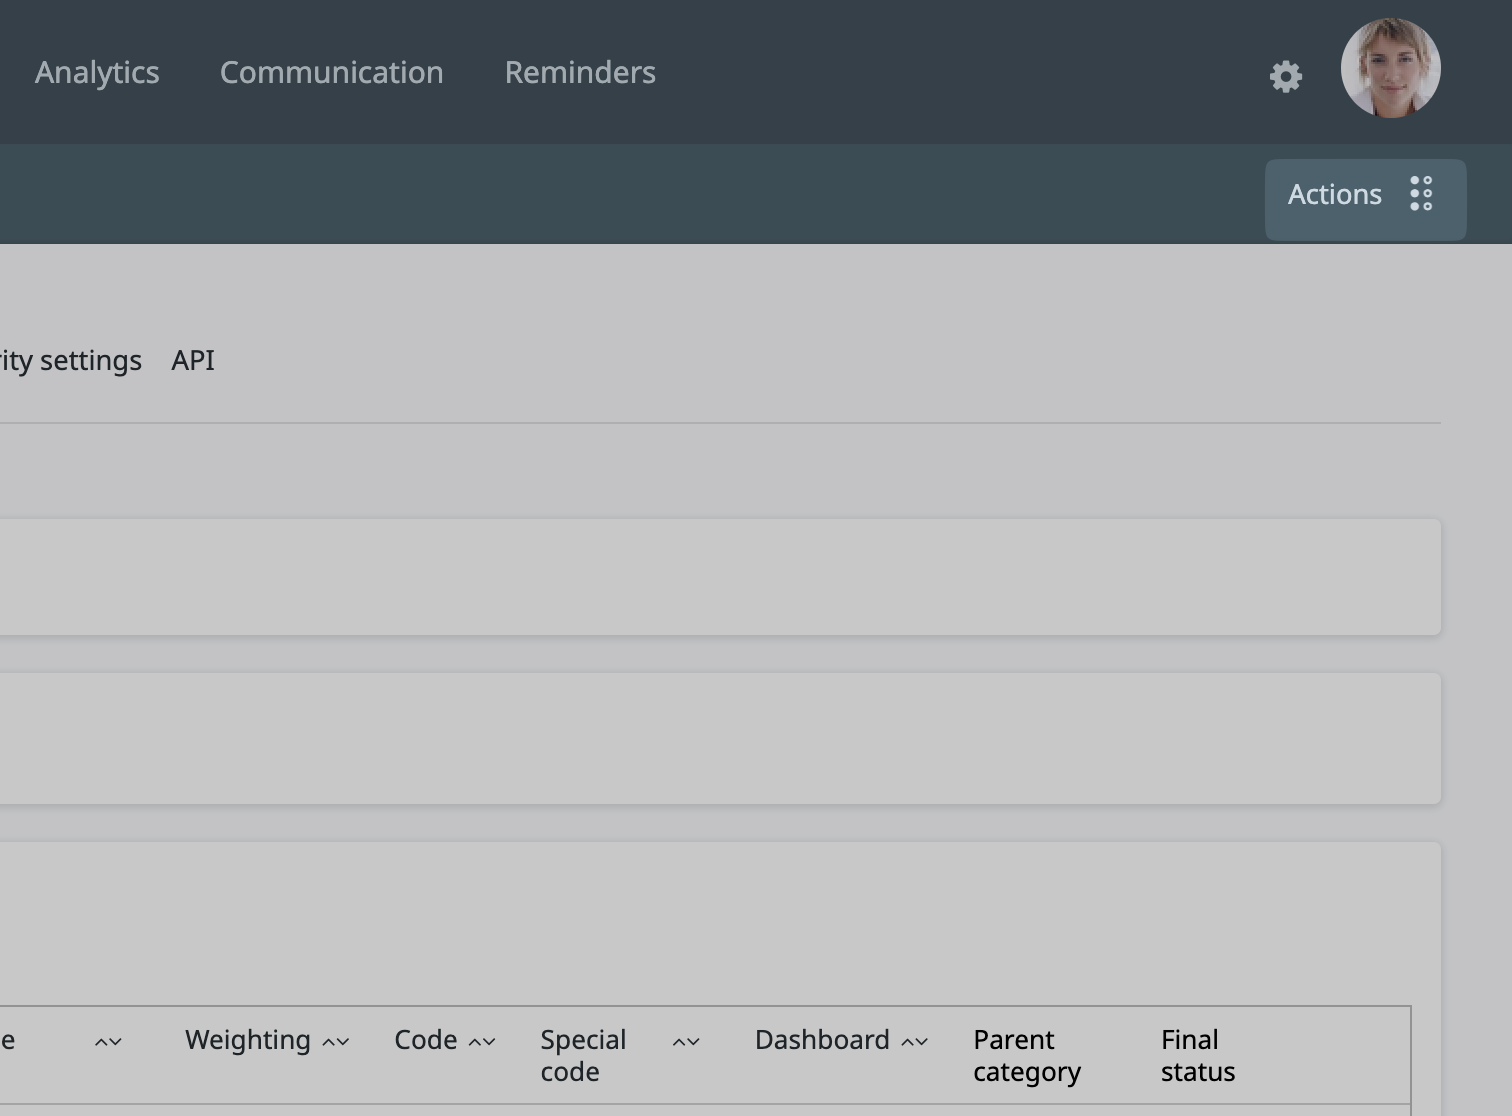Toggle sort arrows for Special code column
Screen dimensions: 1512x1116
[686, 1042]
